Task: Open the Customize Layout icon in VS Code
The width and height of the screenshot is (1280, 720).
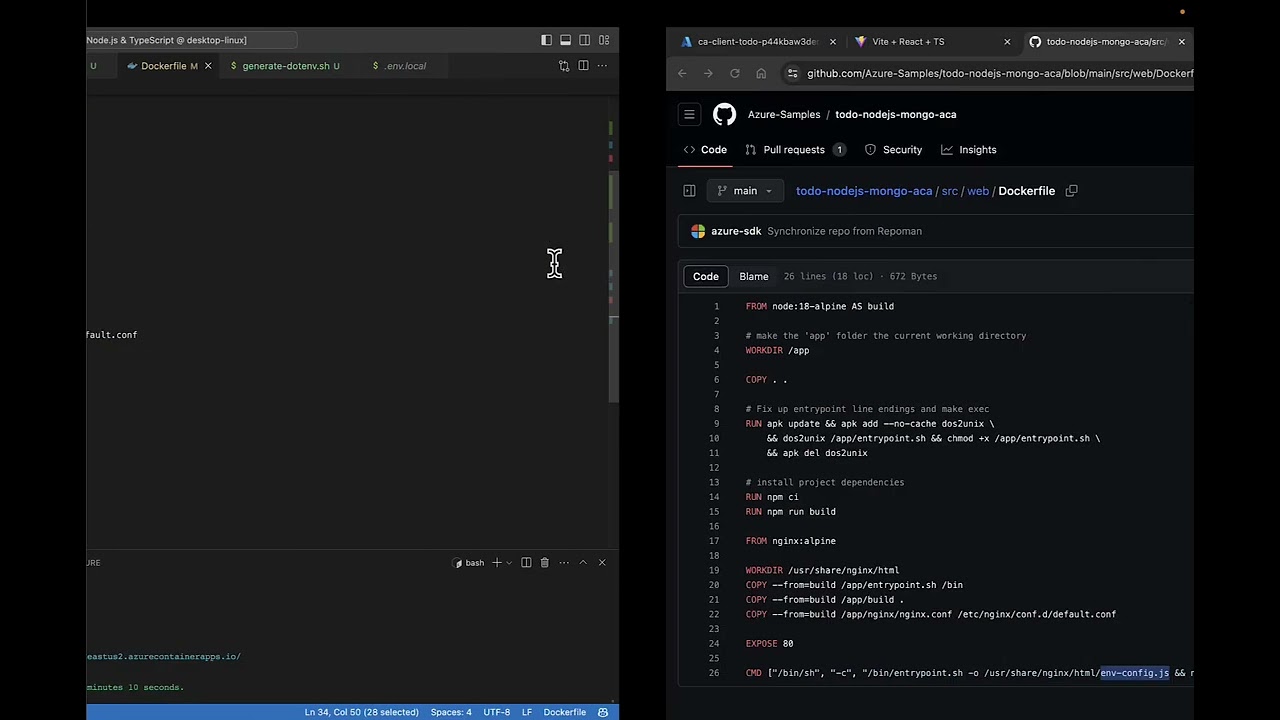Action: [604, 40]
